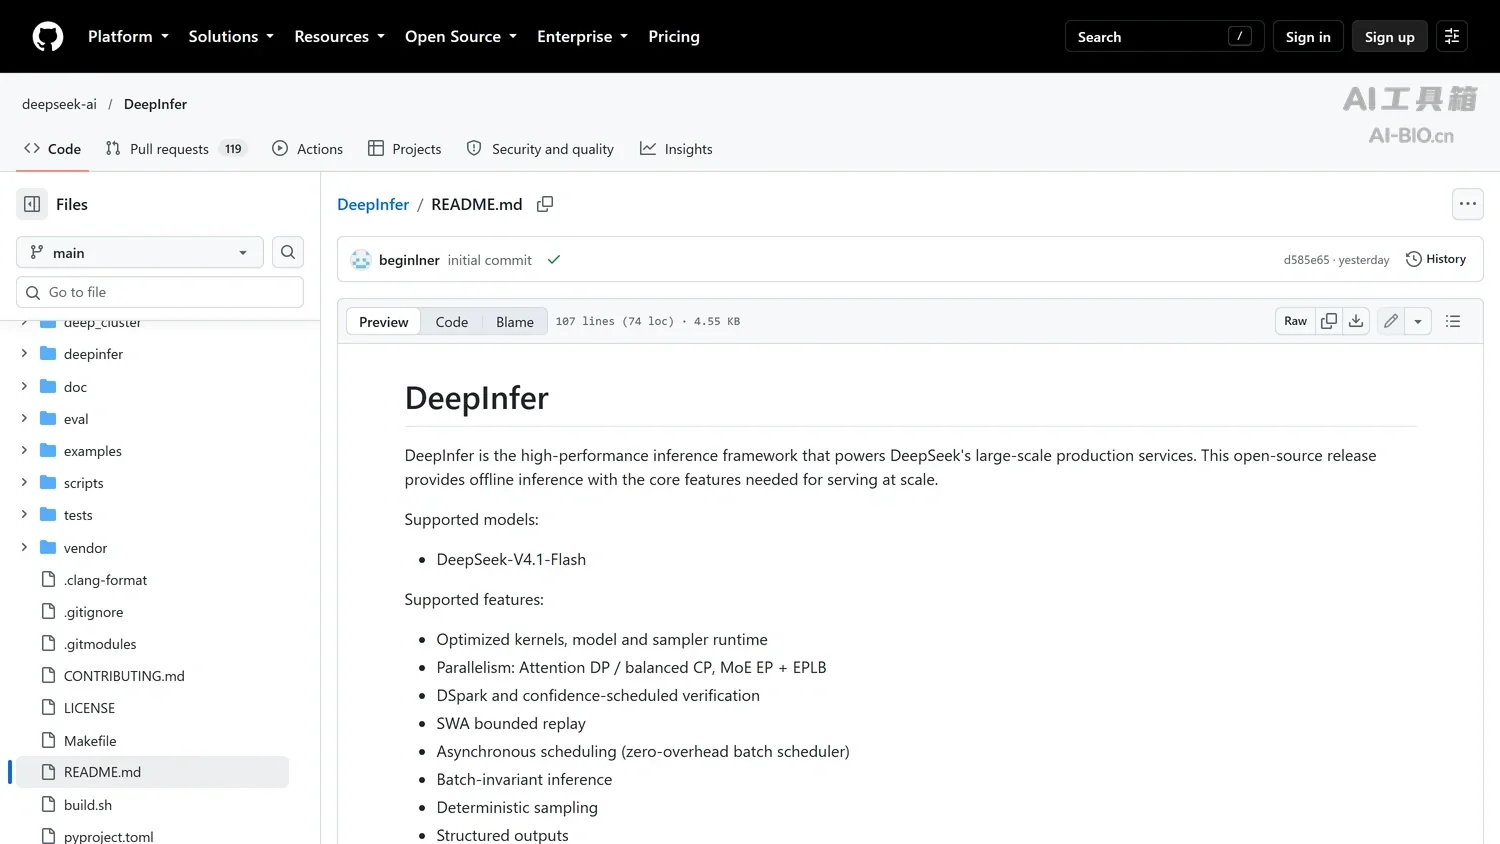Switch to the Code view of the file
Screen dimensions: 1500x844
pos(452,322)
